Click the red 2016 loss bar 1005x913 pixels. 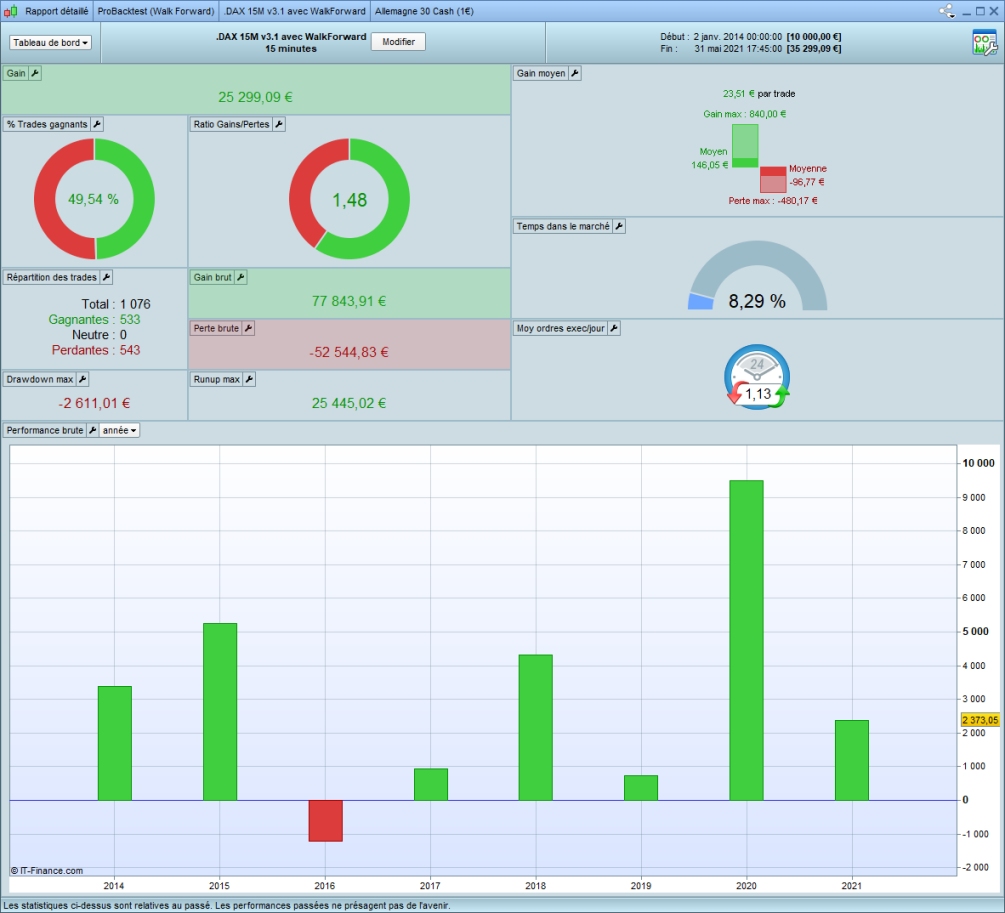pos(326,821)
